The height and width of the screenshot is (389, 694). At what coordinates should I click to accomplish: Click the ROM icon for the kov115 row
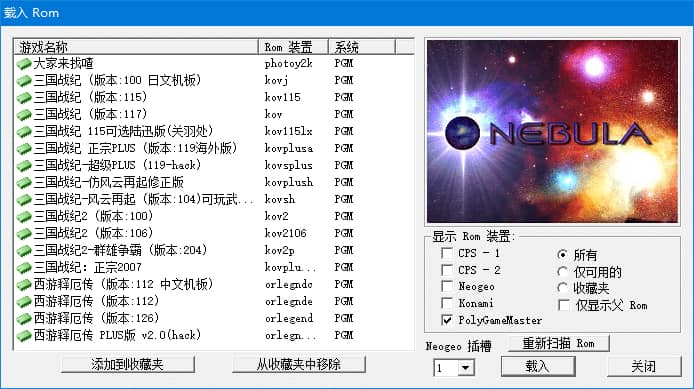[x=24, y=98]
